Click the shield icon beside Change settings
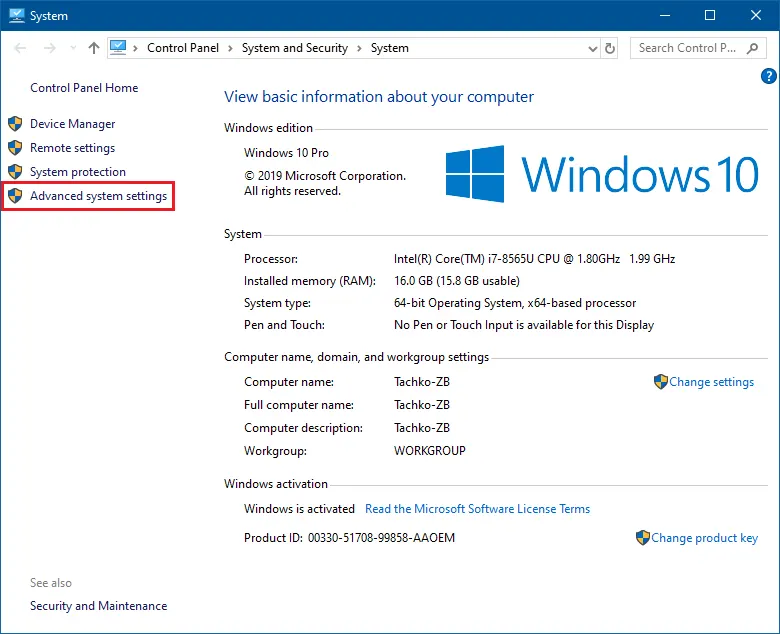Image resolution: width=780 pixels, height=634 pixels. [x=661, y=382]
